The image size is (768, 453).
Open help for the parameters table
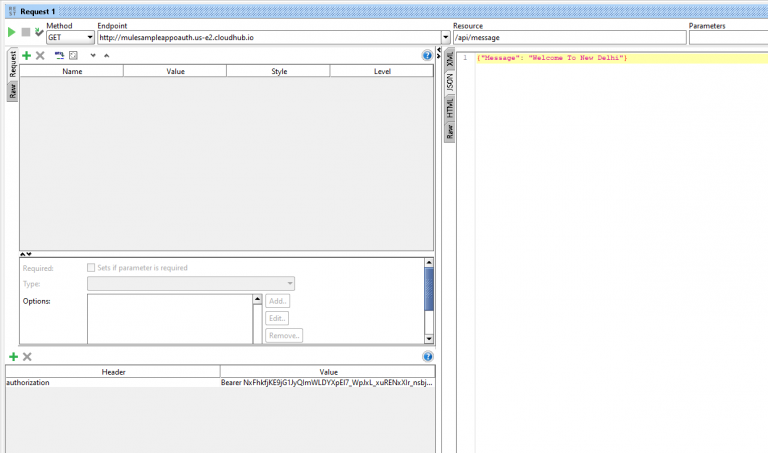(x=428, y=56)
